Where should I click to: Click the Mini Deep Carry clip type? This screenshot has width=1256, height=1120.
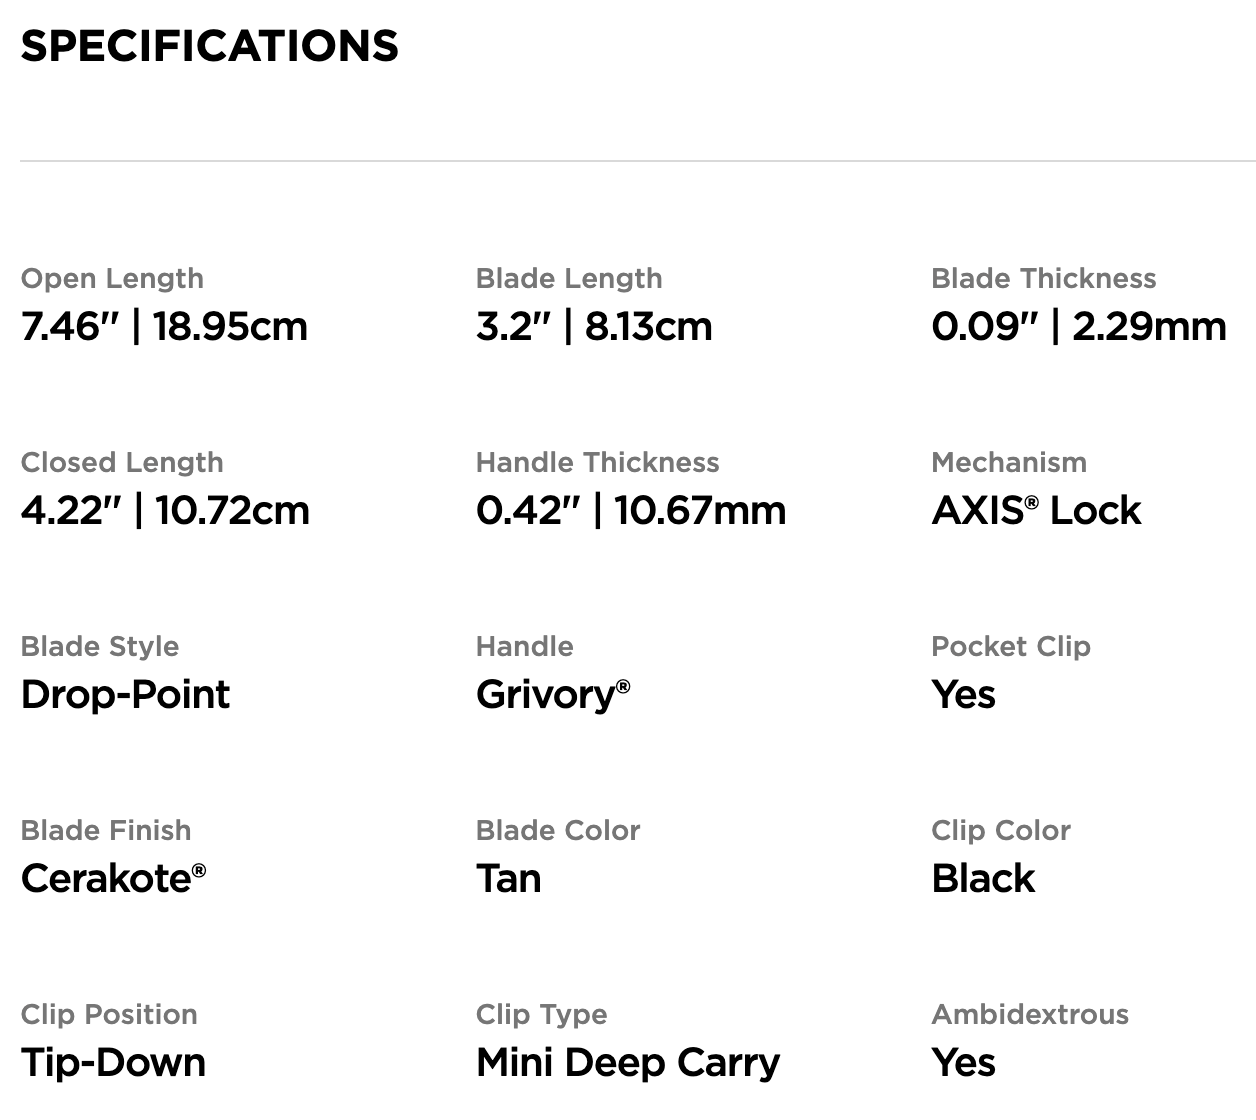point(628,1063)
